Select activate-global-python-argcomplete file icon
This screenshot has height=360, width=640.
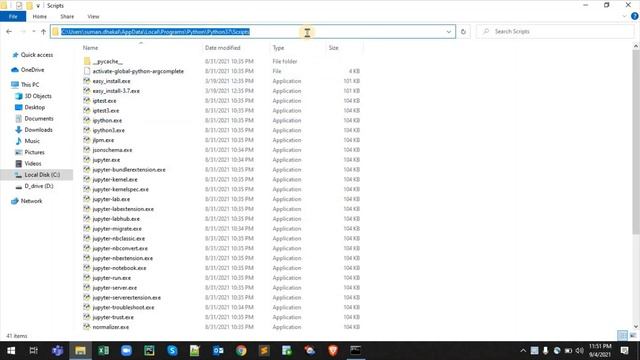[87, 71]
